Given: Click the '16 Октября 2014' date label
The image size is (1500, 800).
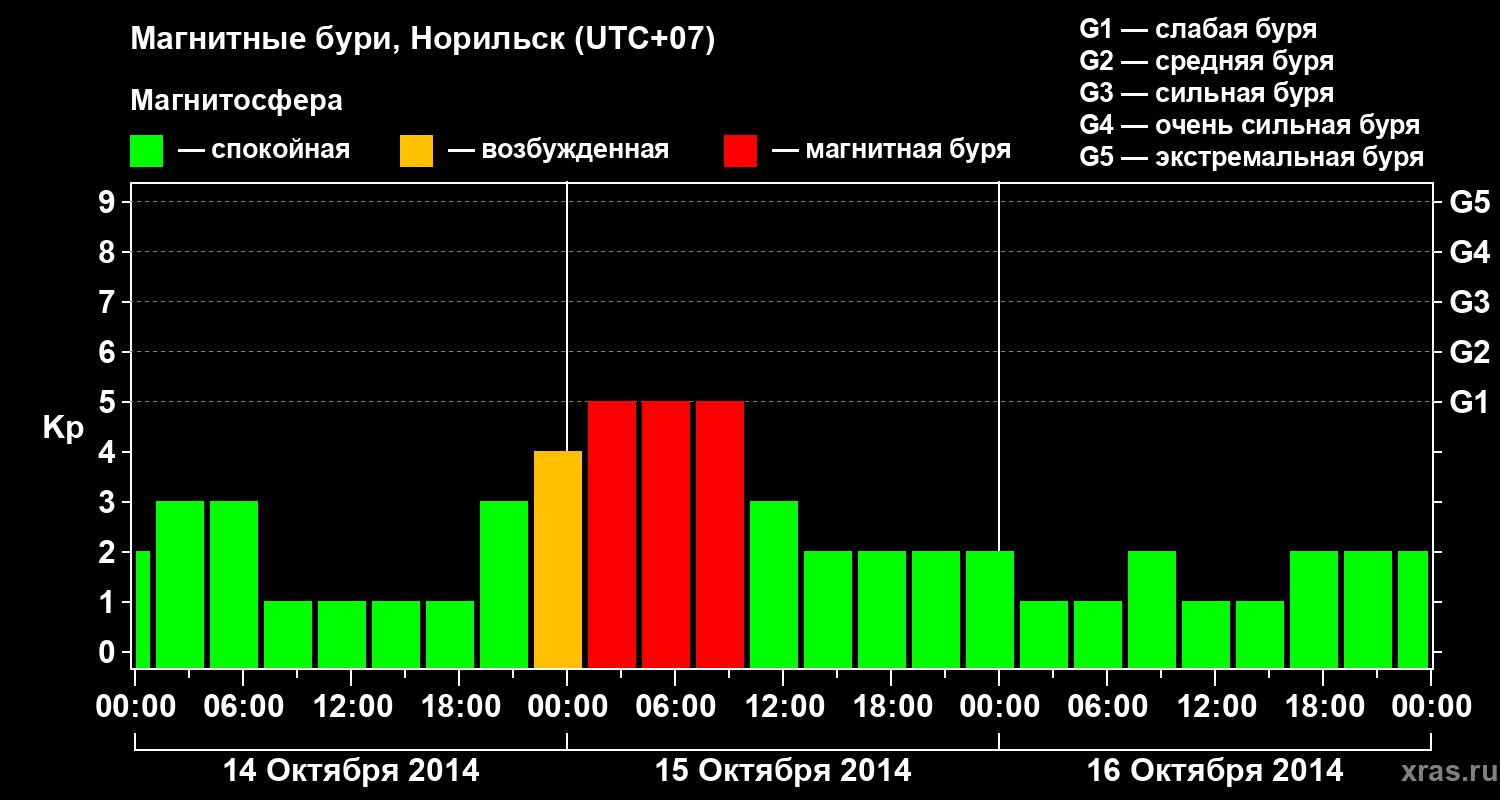Looking at the screenshot, I should 1215,771.
